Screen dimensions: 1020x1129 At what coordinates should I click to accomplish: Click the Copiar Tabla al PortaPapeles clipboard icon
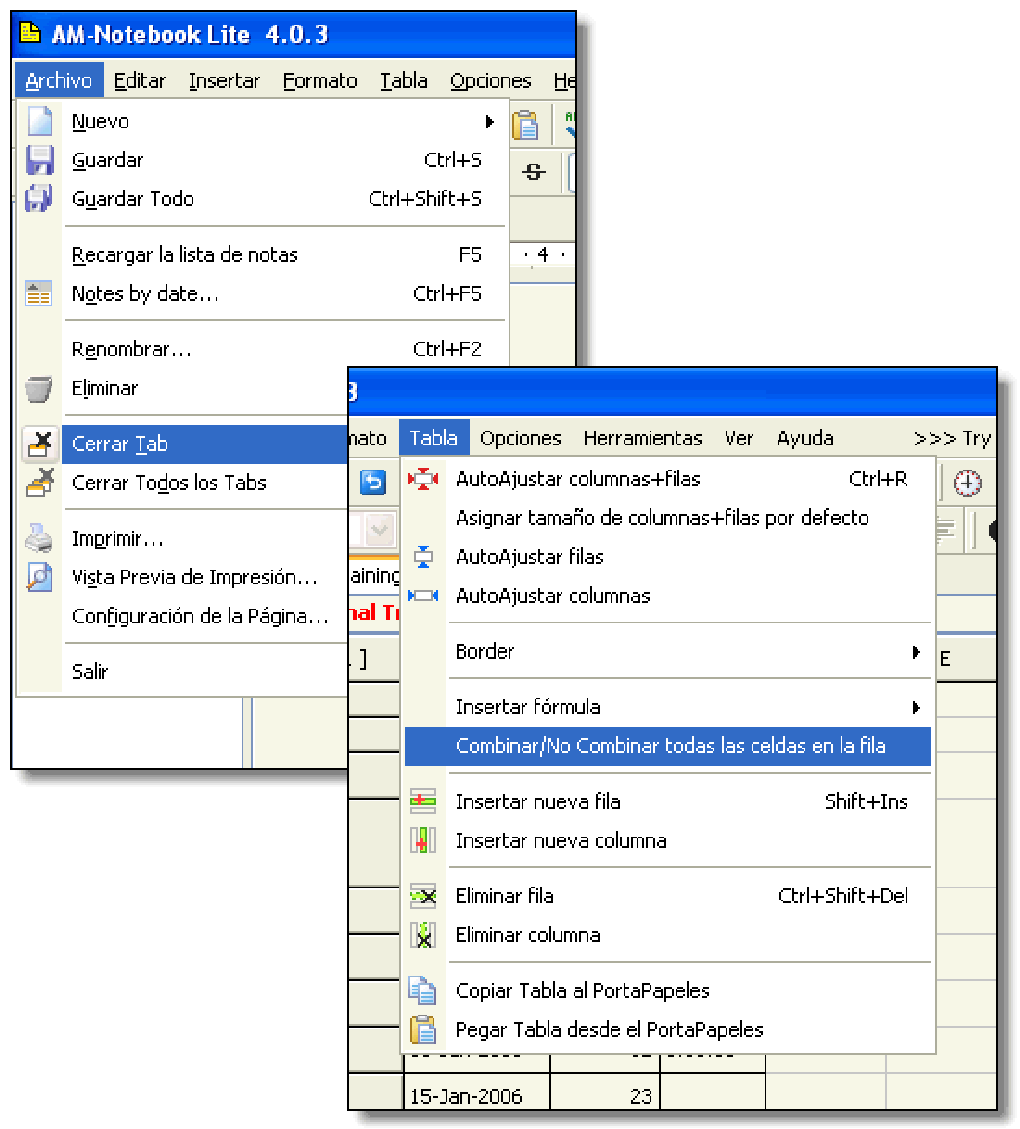(424, 990)
